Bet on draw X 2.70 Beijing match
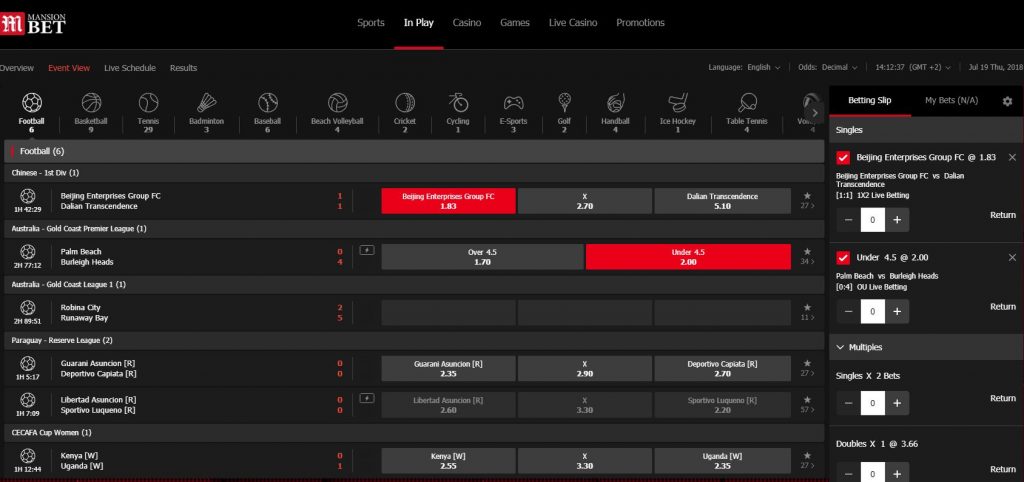Viewport: 1024px width, 482px height. [x=584, y=201]
